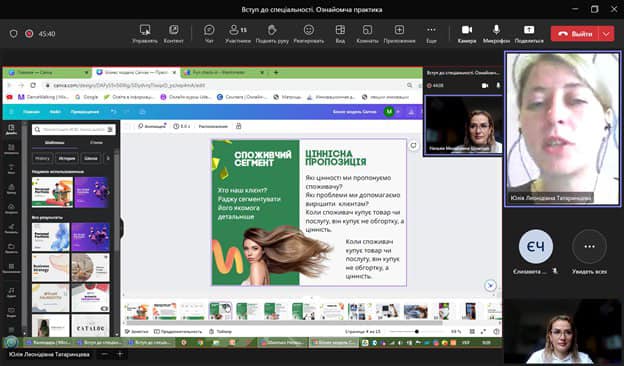Click the red recording indicator icon

coord(29,34)
